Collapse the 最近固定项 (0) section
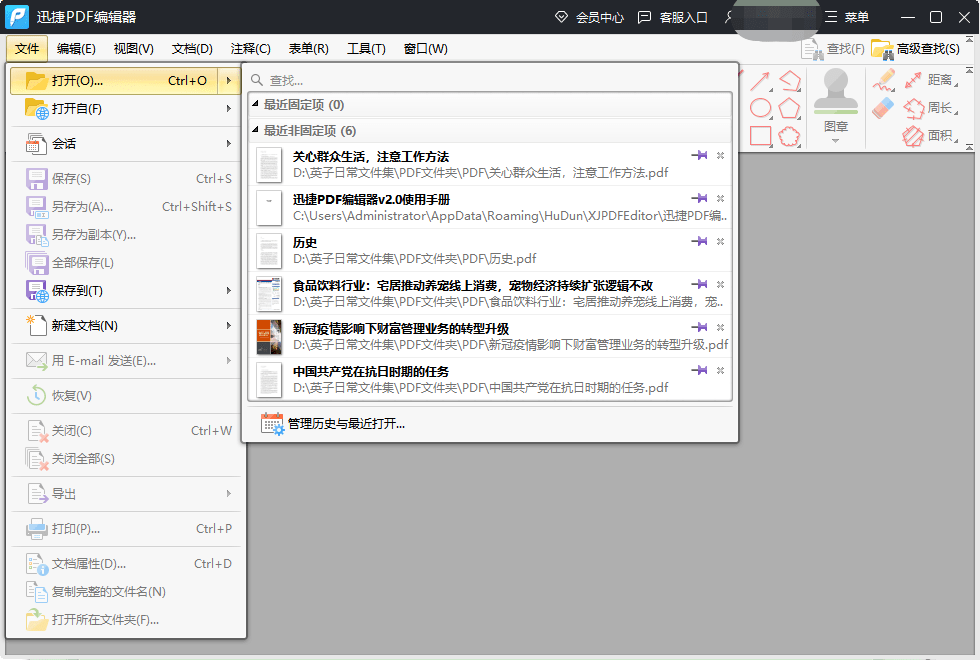The width and height of the screenshot is (980, 660). tap(255, 104)
